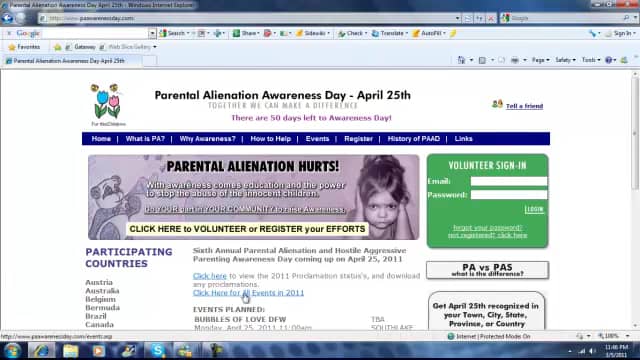The width and height of the screenshot is (640, 360).
Task: Open the What is PA? page
Action: pyautogui.click(x=145, y=139)
